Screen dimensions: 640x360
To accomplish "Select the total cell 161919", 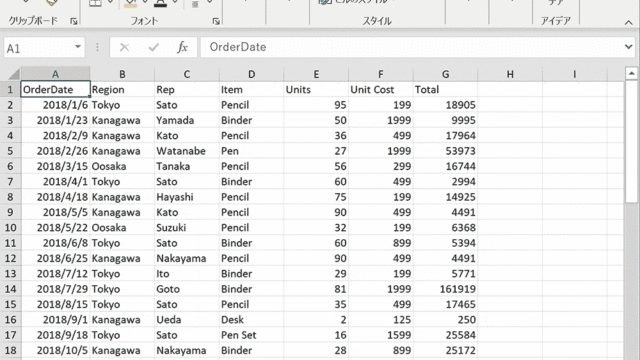I will point(445,289).
